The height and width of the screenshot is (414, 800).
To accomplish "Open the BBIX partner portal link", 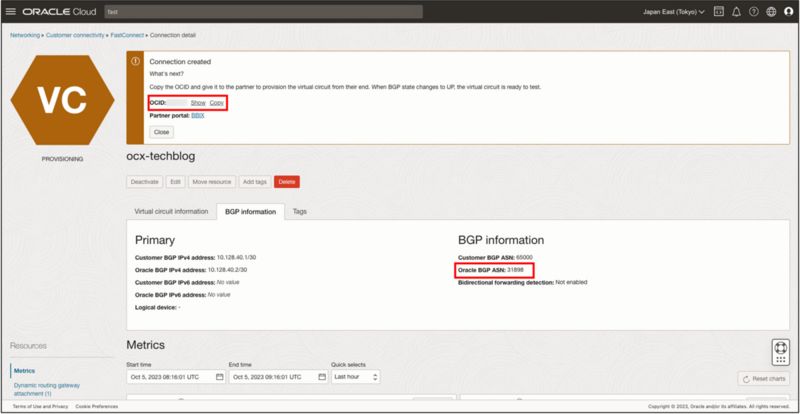I will [x=197, y=116].
